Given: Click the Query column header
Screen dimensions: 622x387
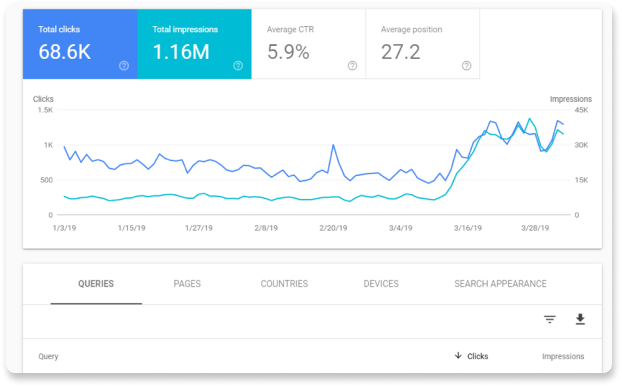Looking at the screenshot, I should point(48,356).
